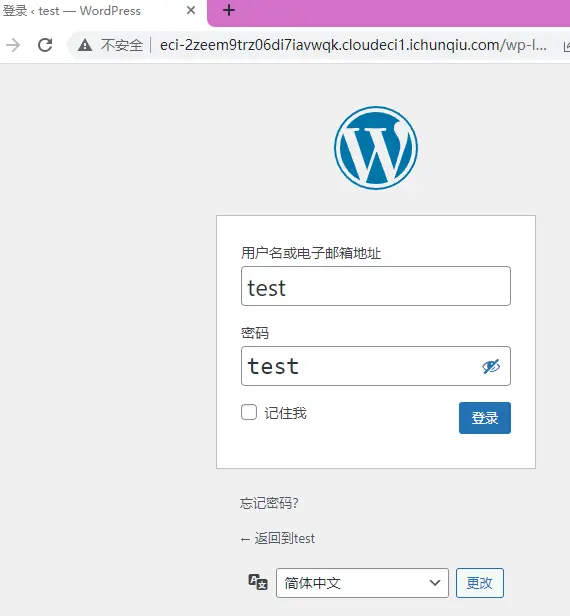Open a new browser tab with plus icon
The height and width of the screenshot is (616, 570).
(x=229, y=10)
